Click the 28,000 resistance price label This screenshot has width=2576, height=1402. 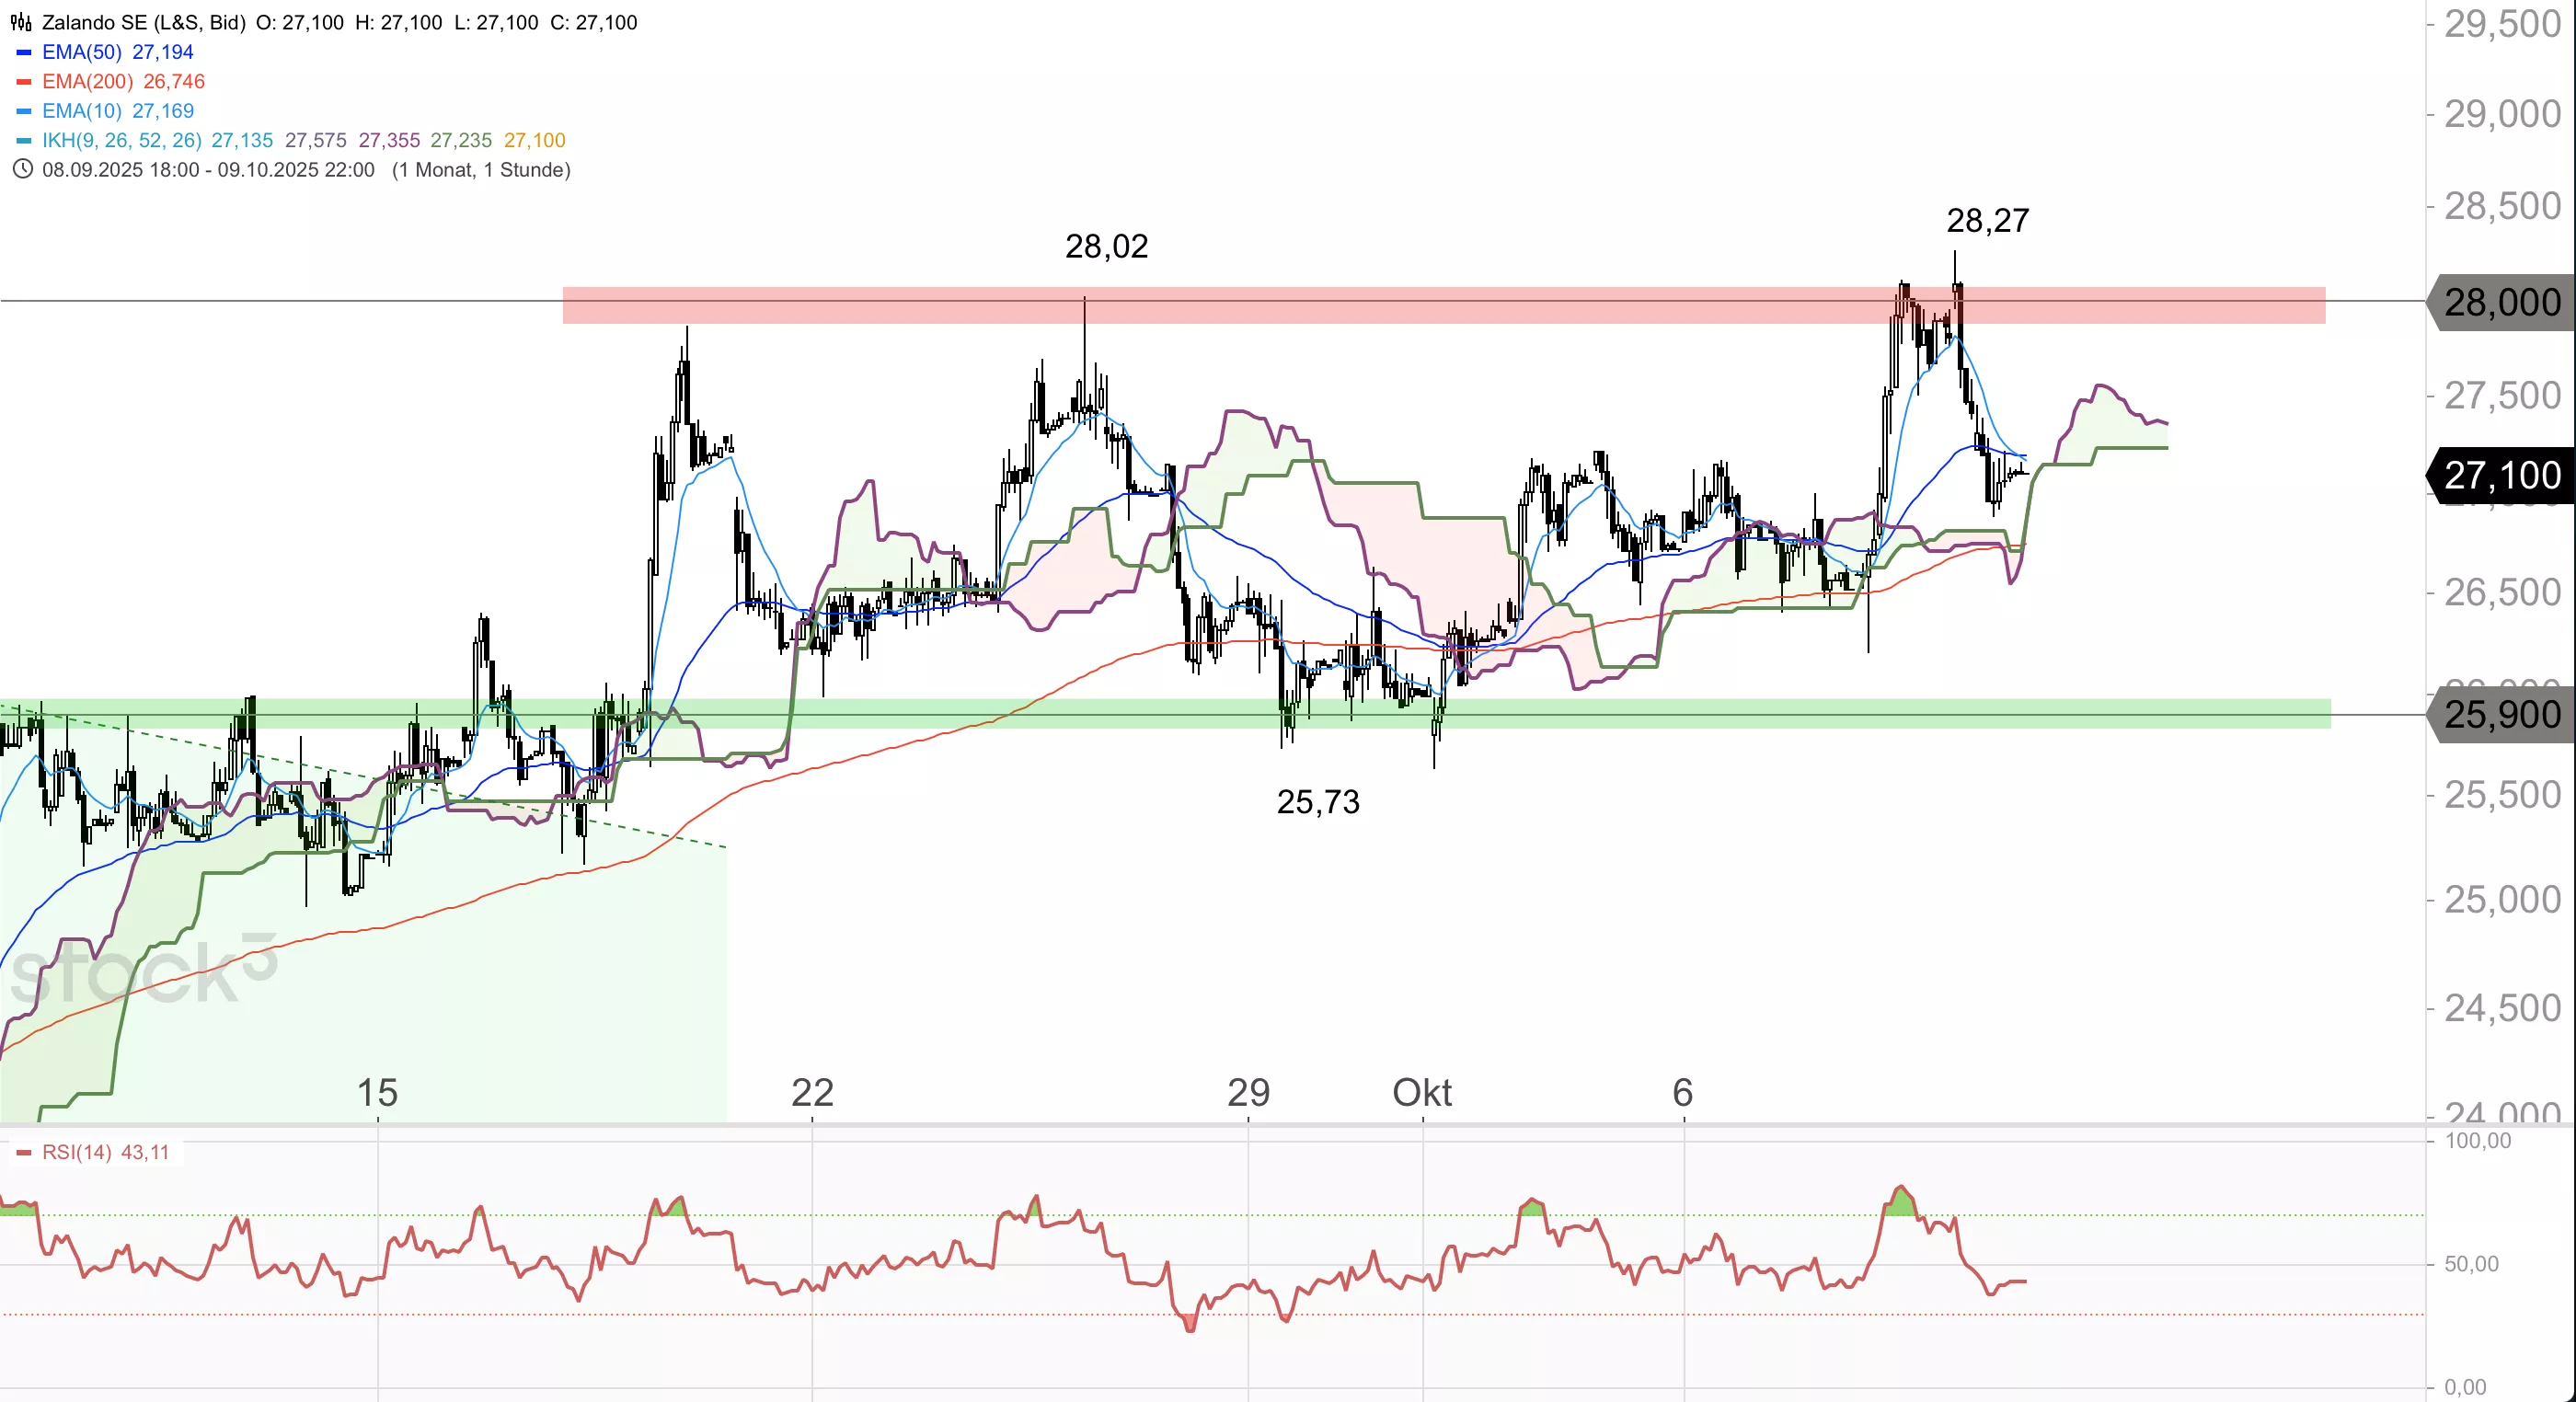pos(2502,301)
